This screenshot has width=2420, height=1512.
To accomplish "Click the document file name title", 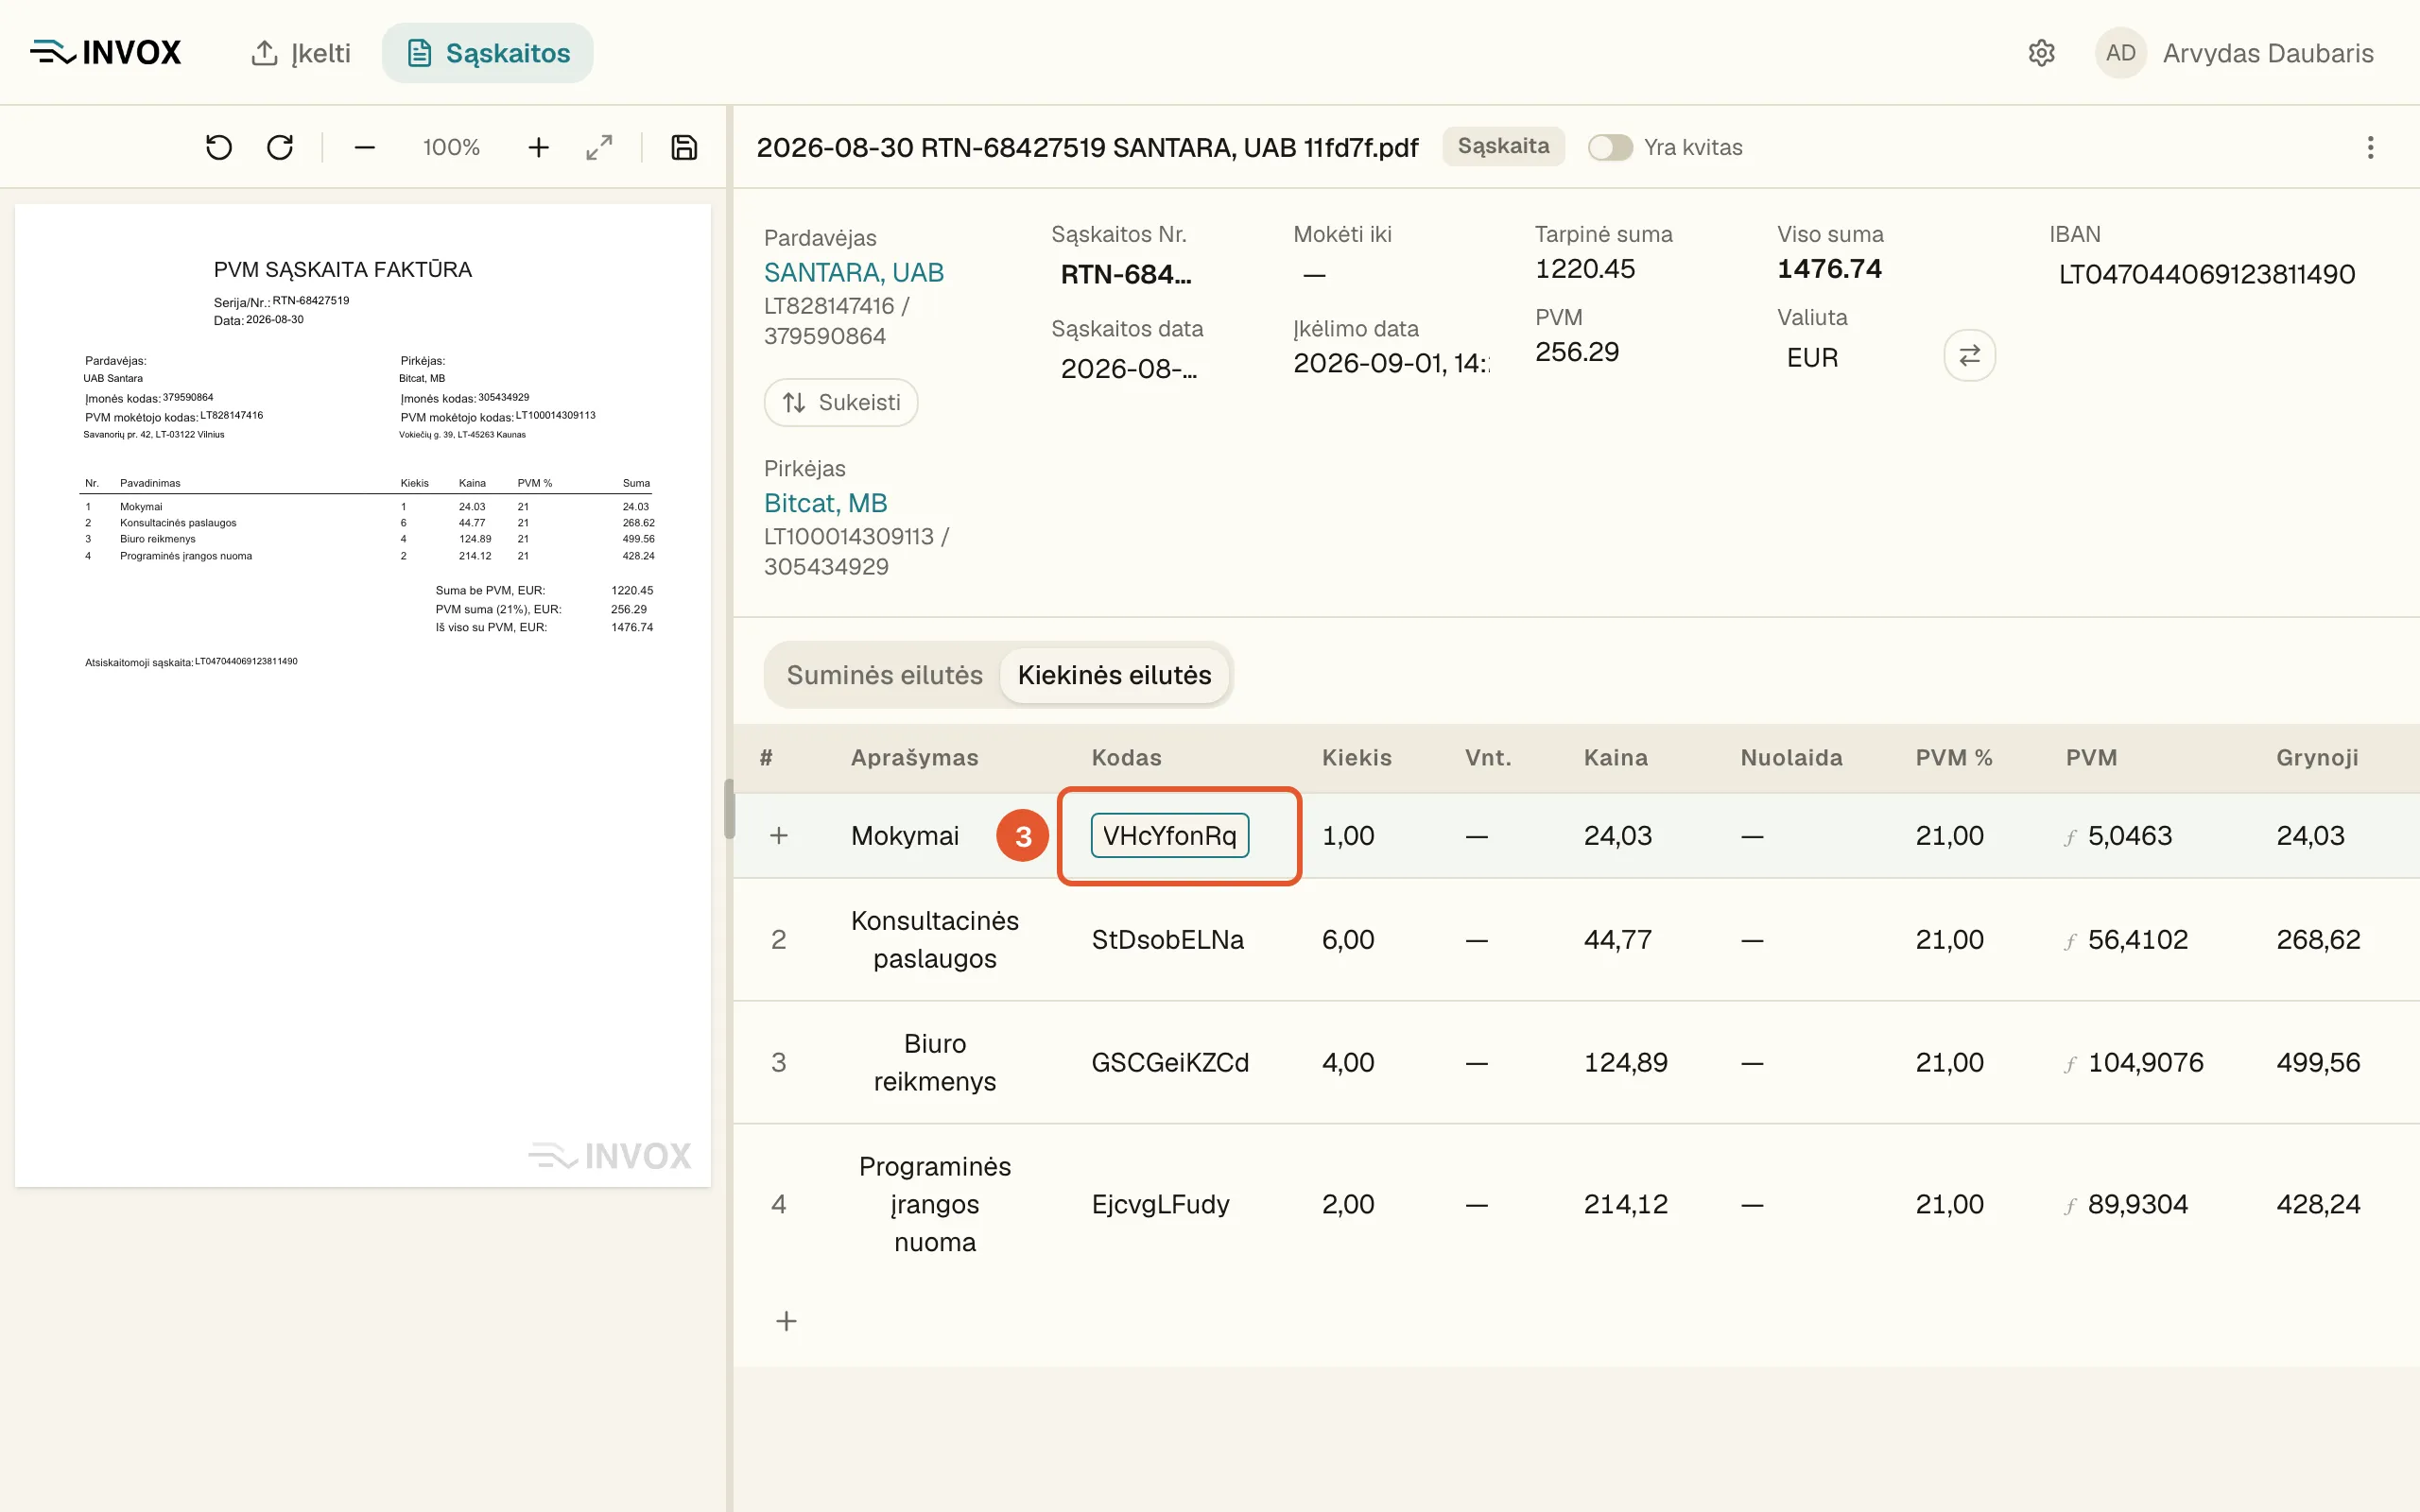I will [1087, 147].
